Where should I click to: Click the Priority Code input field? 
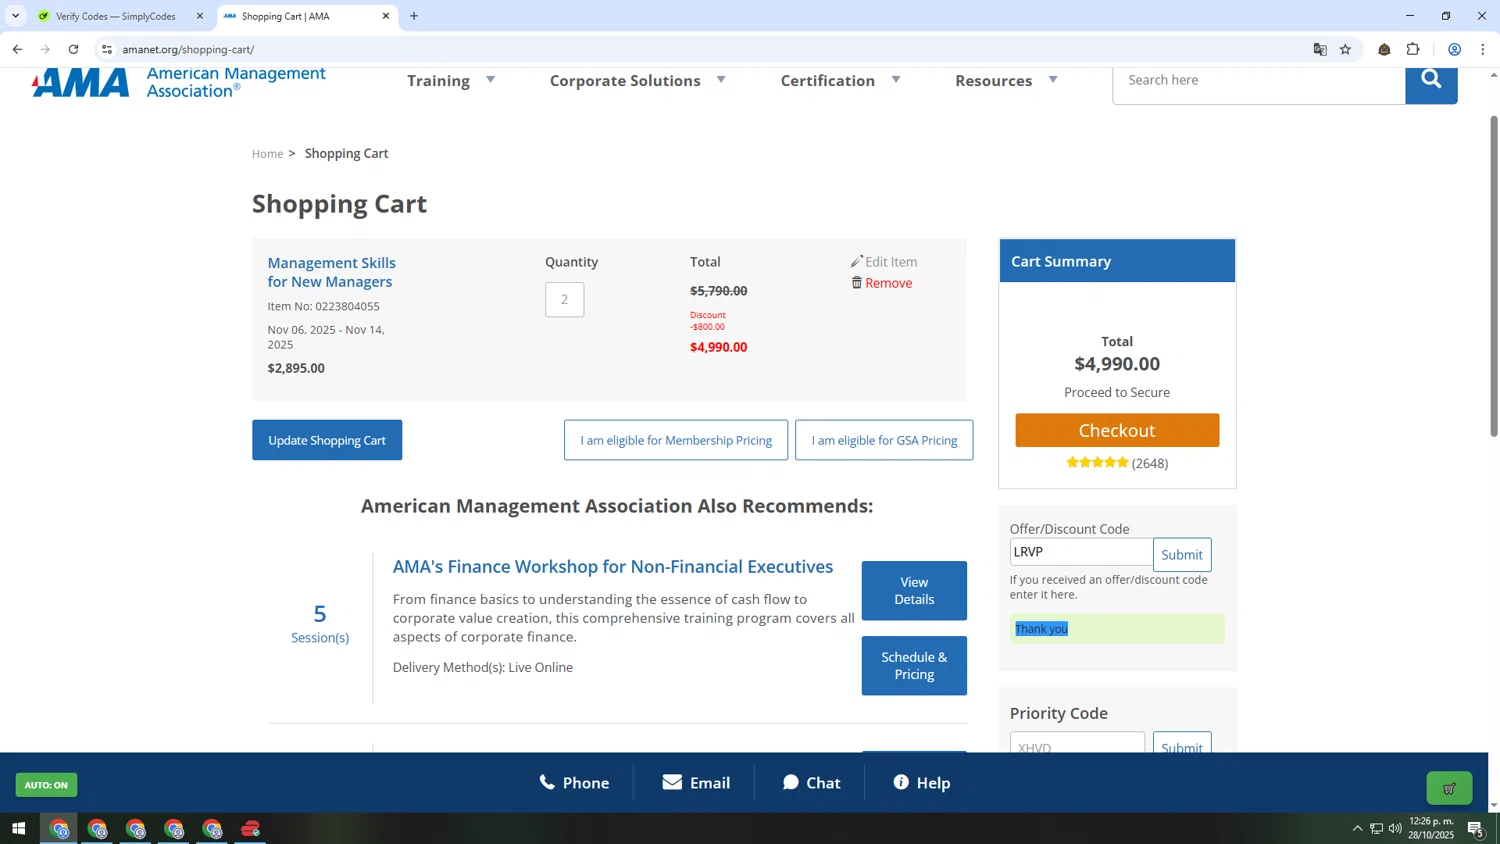(1077, 744)
